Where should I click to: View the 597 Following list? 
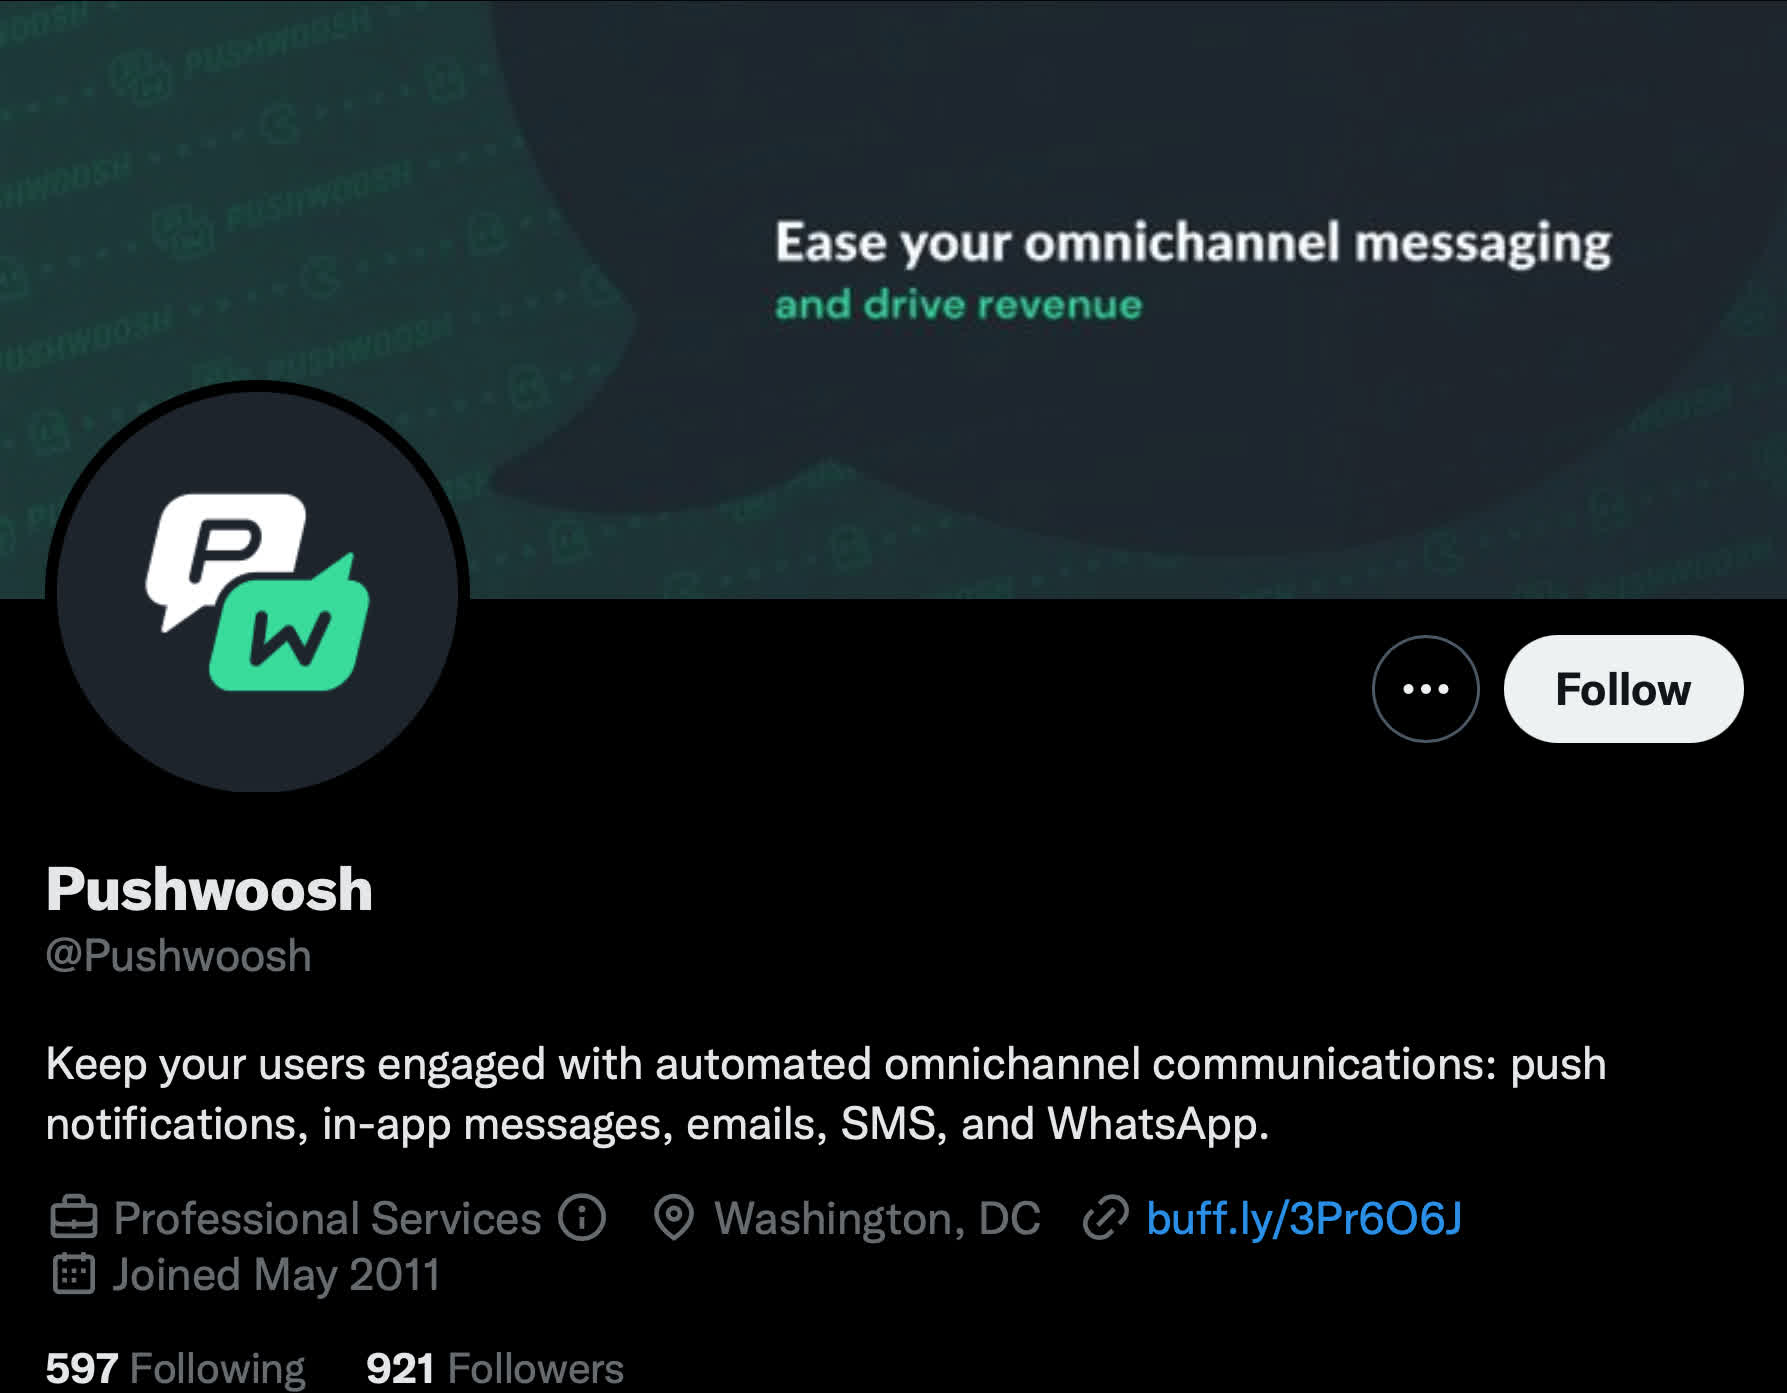pyautogui.click(x=176, y=1368)
